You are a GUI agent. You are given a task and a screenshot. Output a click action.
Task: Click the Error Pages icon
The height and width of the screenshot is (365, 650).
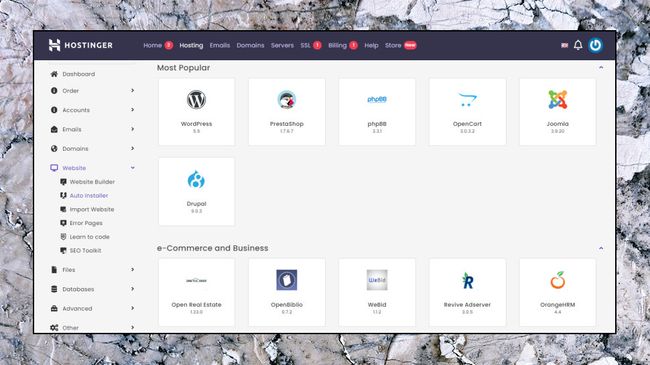[63, 223]
